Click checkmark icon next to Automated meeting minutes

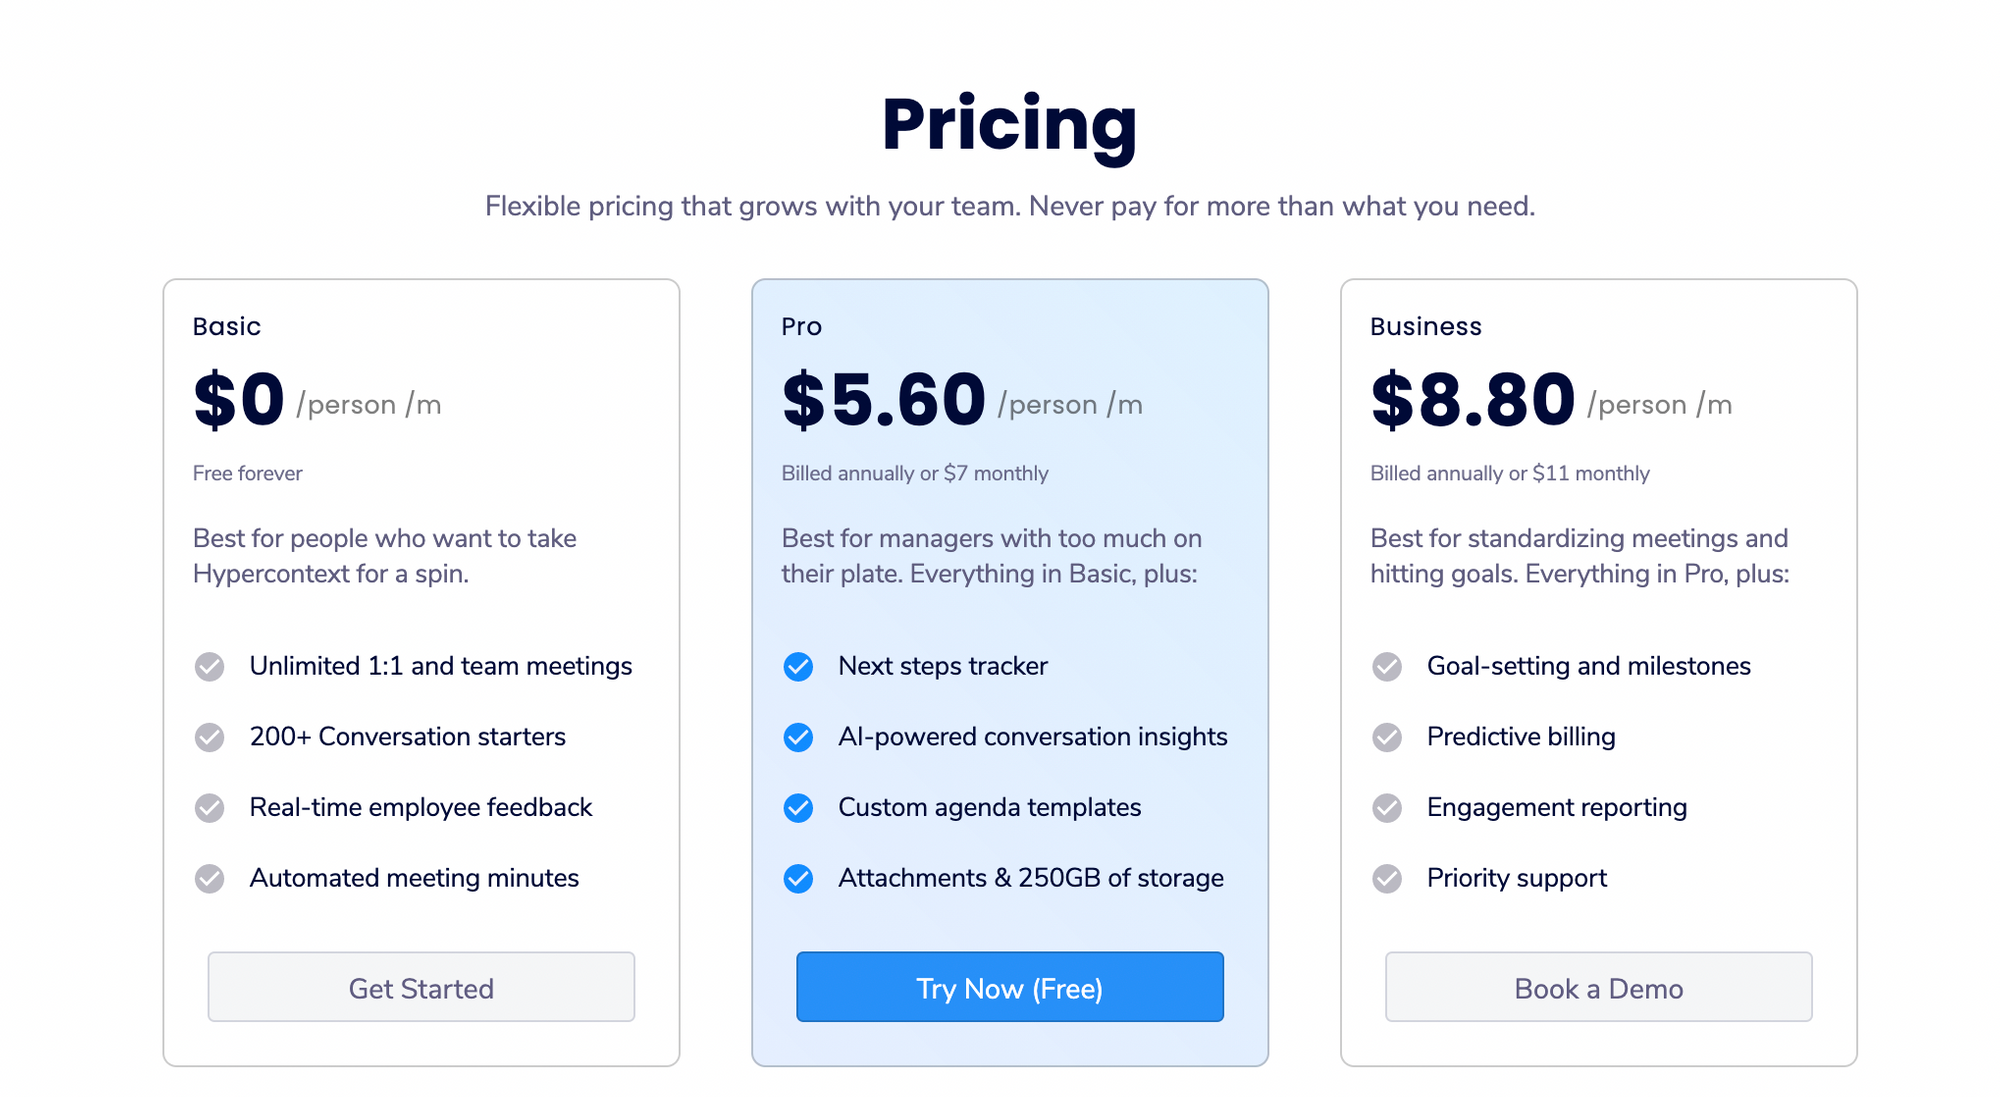(x=209, y=878)
